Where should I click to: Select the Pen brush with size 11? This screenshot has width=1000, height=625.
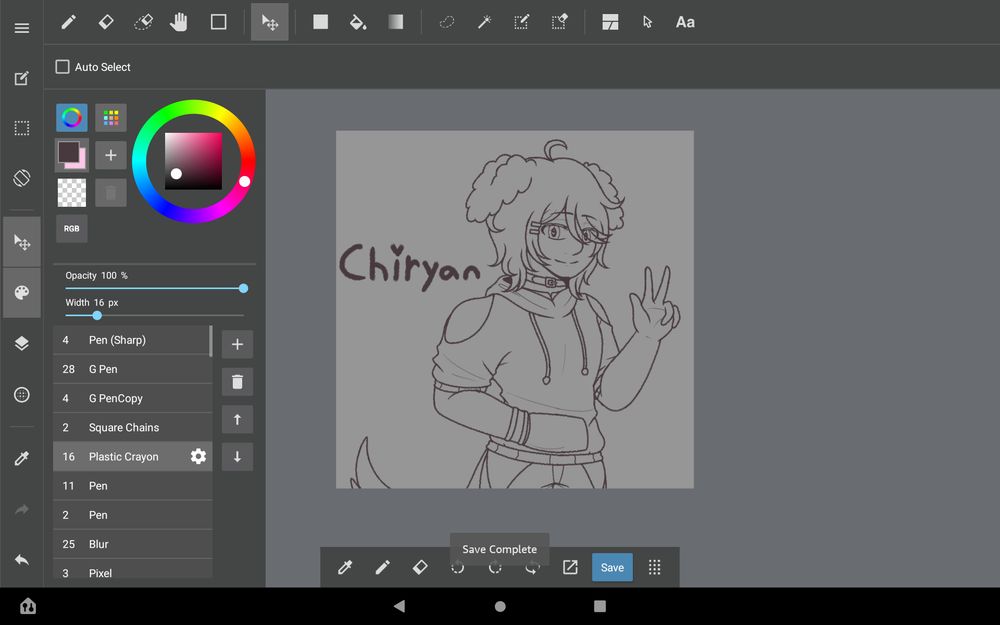tap(132, 486)
